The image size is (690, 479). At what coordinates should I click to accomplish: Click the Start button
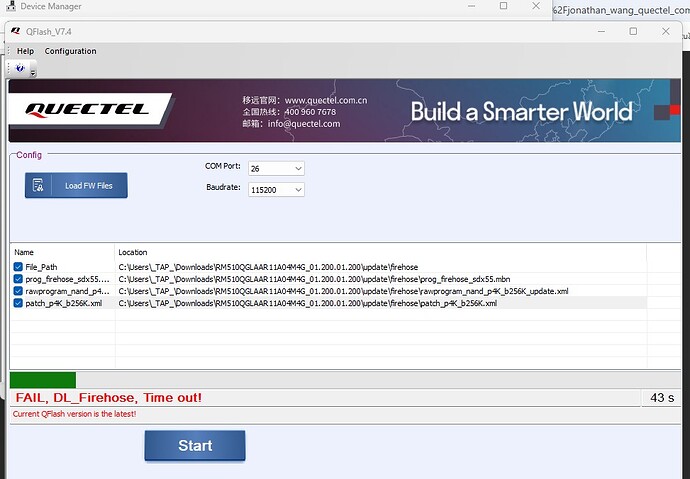[195, 445]
